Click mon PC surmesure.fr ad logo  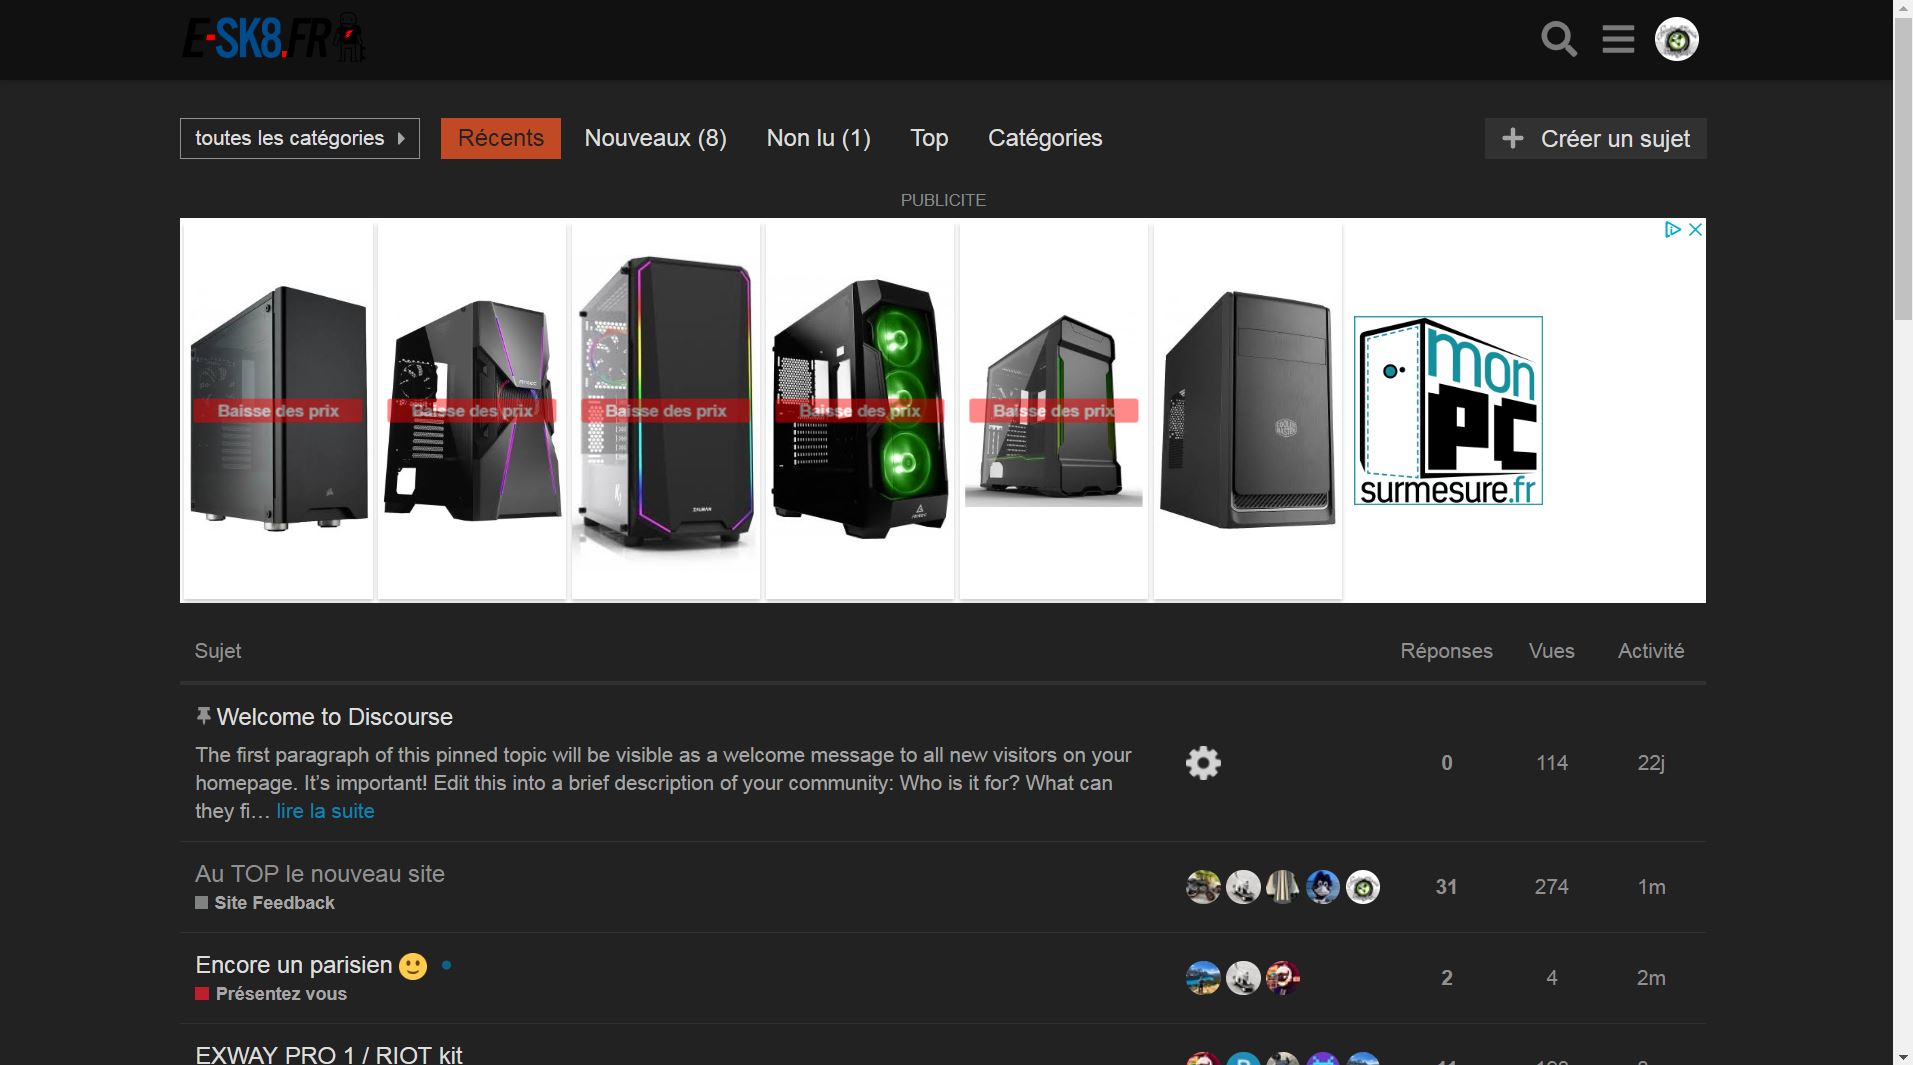(1448, 411)
